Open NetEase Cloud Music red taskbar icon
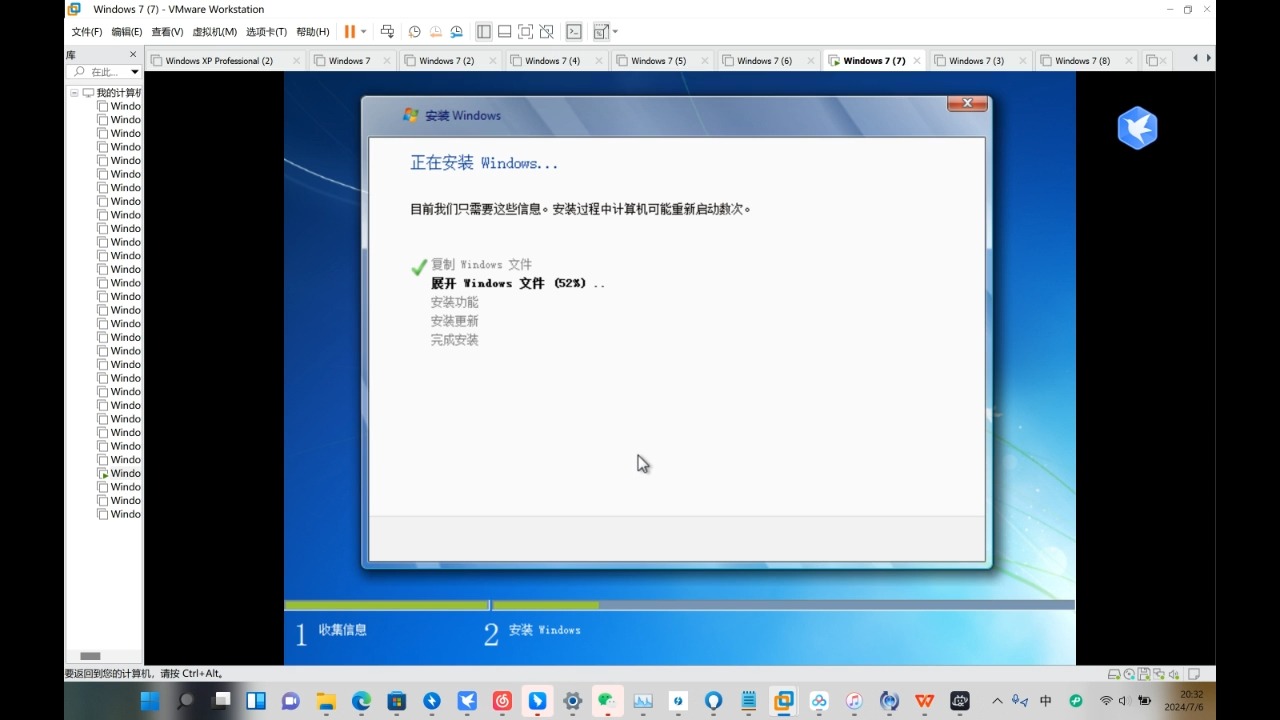Image resolution: width=1280 pixels, height=720 pixels. (502, 701)
